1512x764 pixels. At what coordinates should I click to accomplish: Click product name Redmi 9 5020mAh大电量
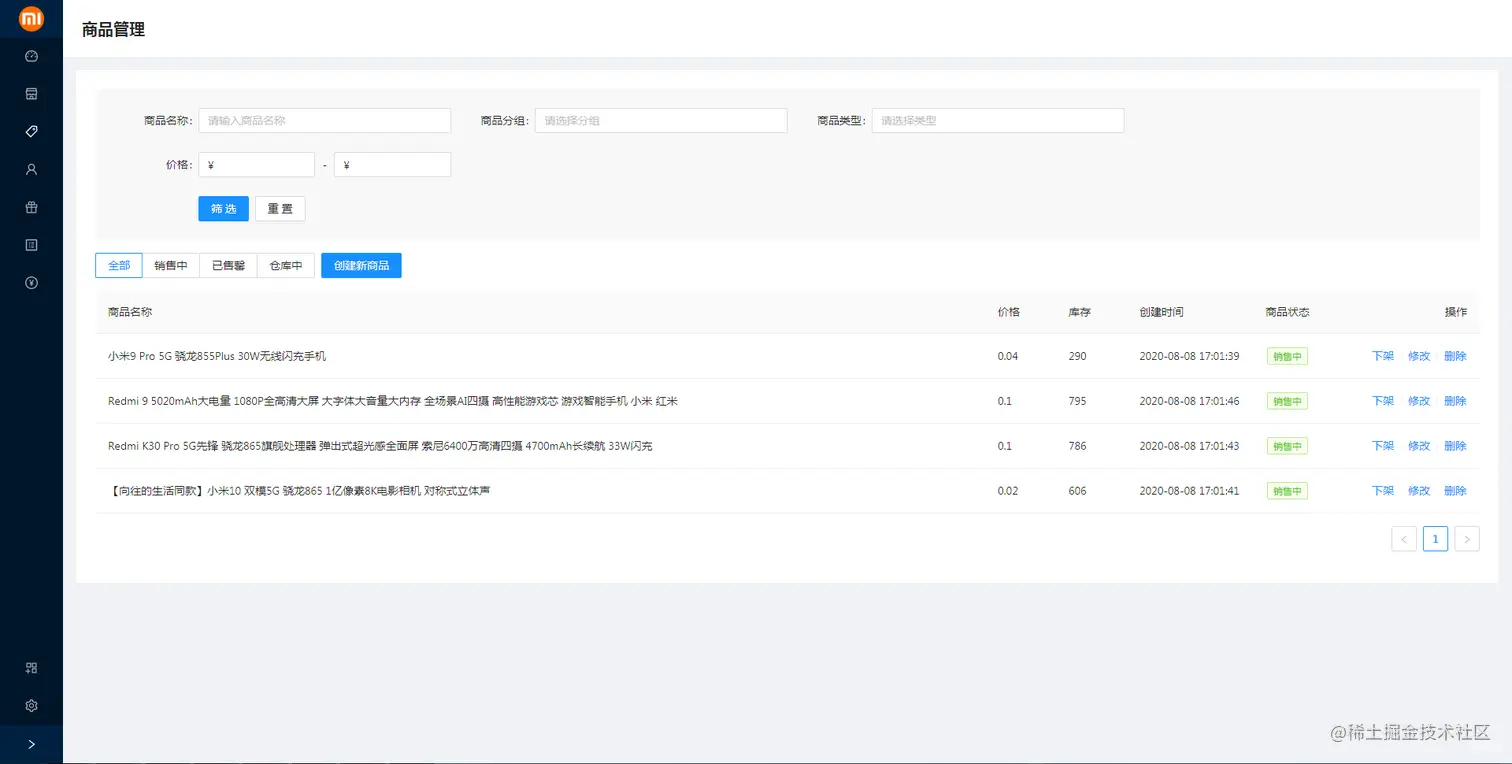[x=393, y=401]
